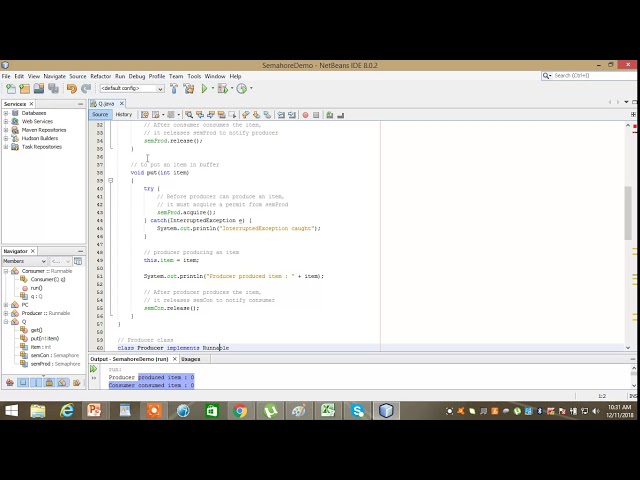Toggle Show Inner Classes filter in Navigator
640x480 pixels.
coord(62,382)
